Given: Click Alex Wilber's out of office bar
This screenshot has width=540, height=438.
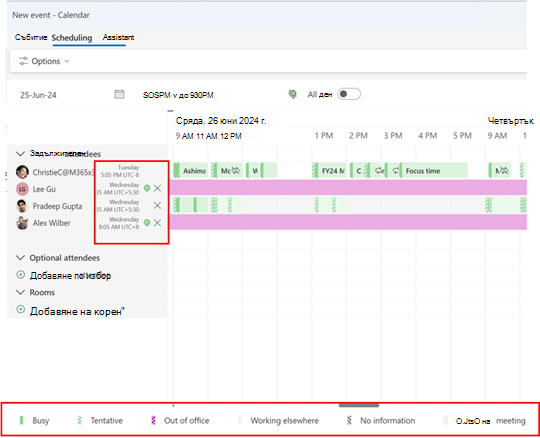Looking at the screenshot, I should 348,222.
